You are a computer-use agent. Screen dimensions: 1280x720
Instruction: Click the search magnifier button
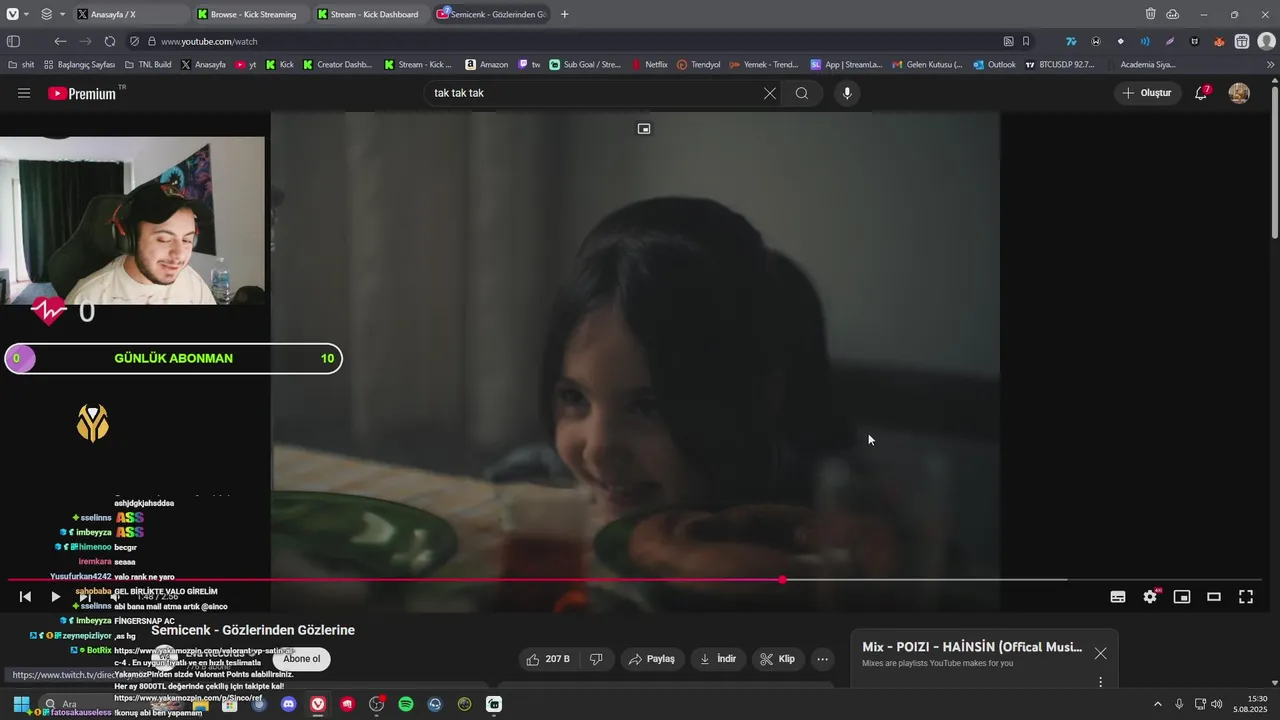click(802, 93)
